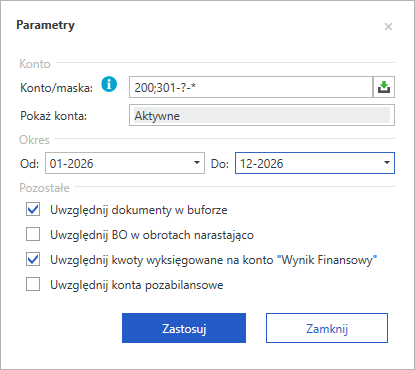Open the Pokaż konta Aktywne dropdown
The image size is (415, 370).
coord(262,115)
